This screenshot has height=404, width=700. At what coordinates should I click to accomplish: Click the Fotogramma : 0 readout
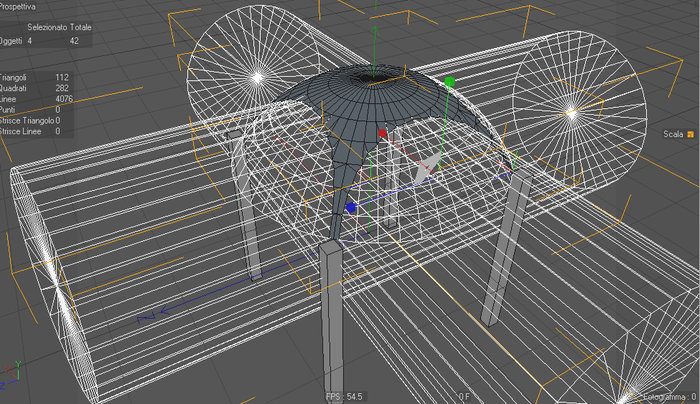point(670,396)
